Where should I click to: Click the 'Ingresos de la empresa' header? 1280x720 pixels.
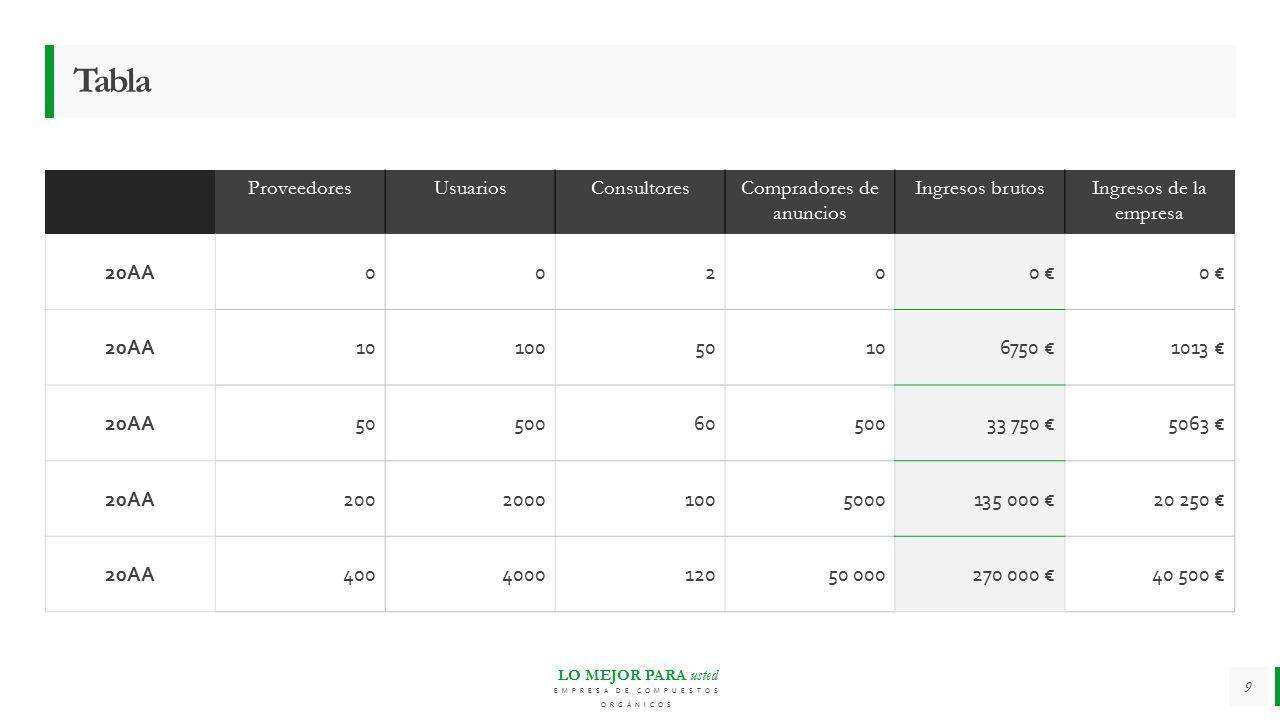1150,201
